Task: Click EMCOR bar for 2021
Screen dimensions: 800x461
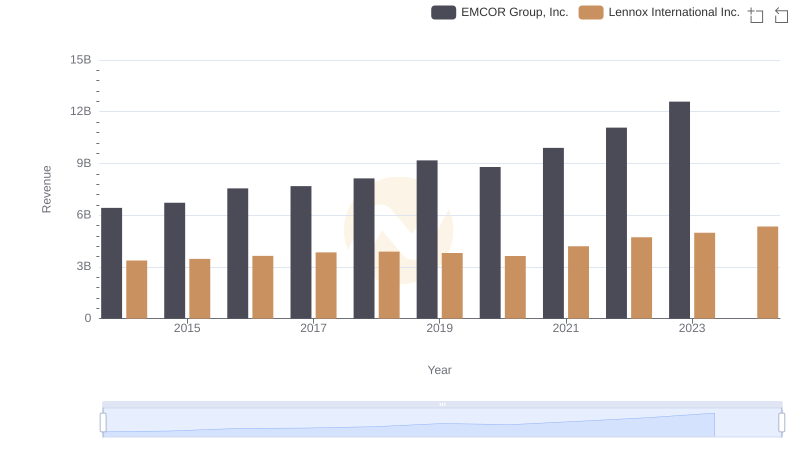Action: pyautogui.click(x=553, y=234)
